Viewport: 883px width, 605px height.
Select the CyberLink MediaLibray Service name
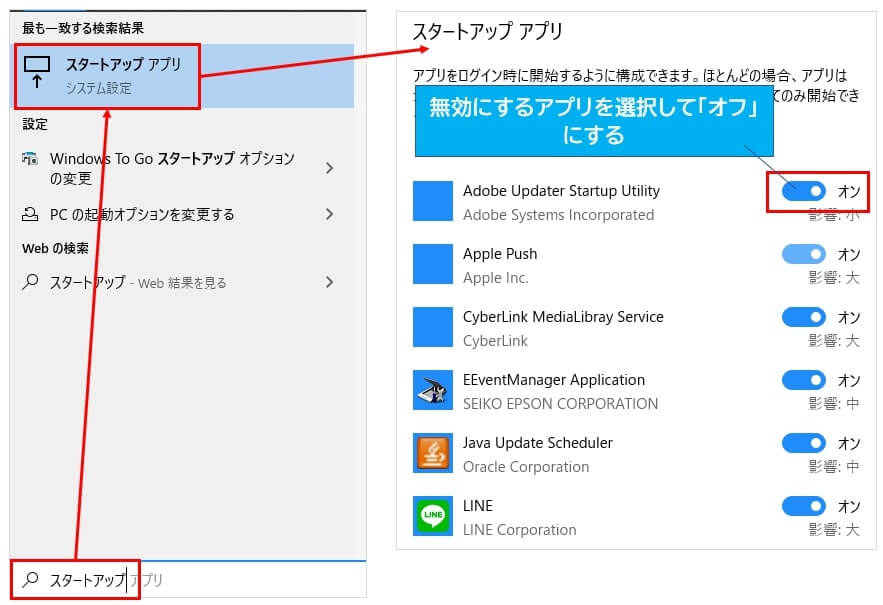click(563, 317)
